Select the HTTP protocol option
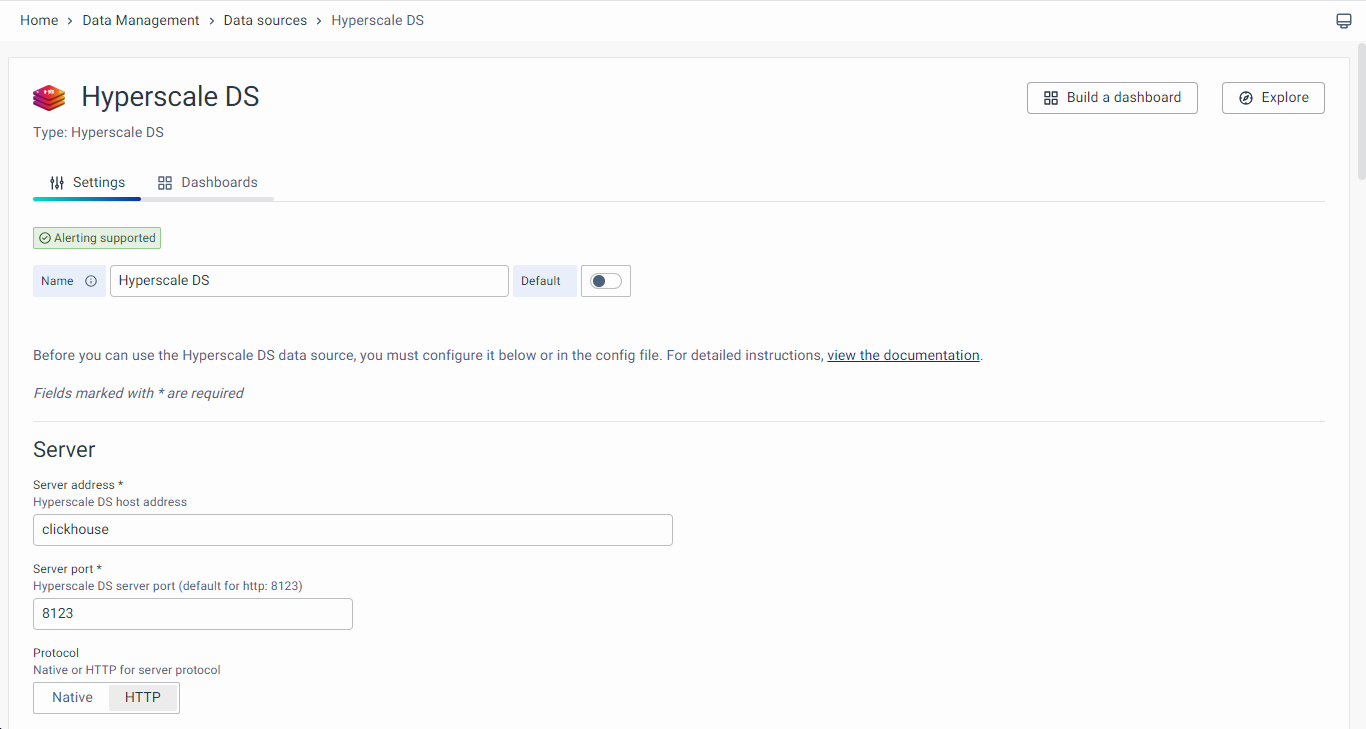This screenshot has width=1366, height=729. (x=143, y=697)
